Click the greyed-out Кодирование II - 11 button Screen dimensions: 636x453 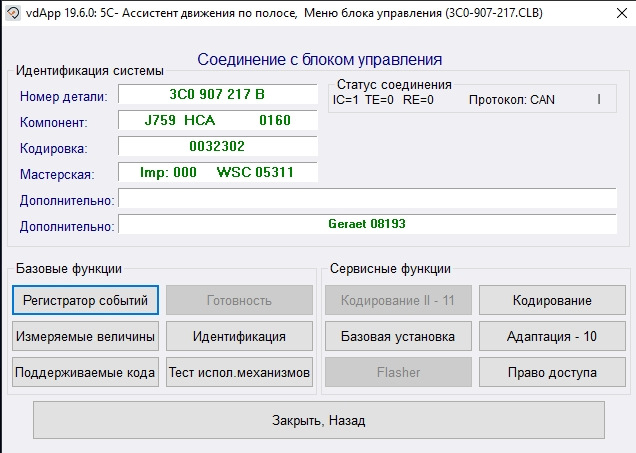coord(398,300)
